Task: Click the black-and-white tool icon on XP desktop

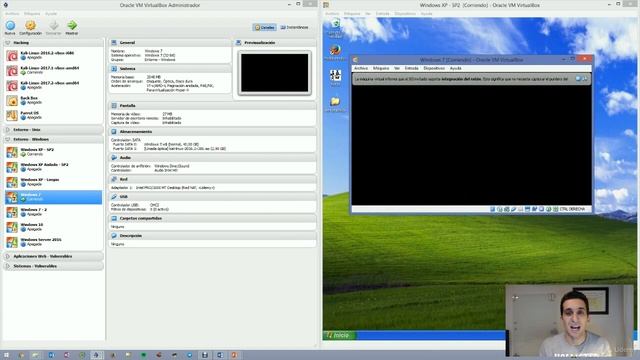Action: [x=336, y=75]
